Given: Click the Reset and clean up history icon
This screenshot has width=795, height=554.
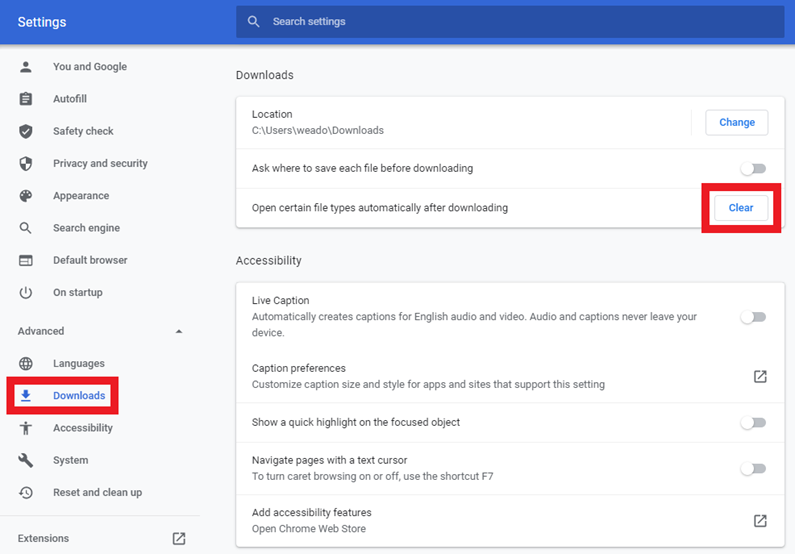Looking at the screenshot, I should point(26,492).
